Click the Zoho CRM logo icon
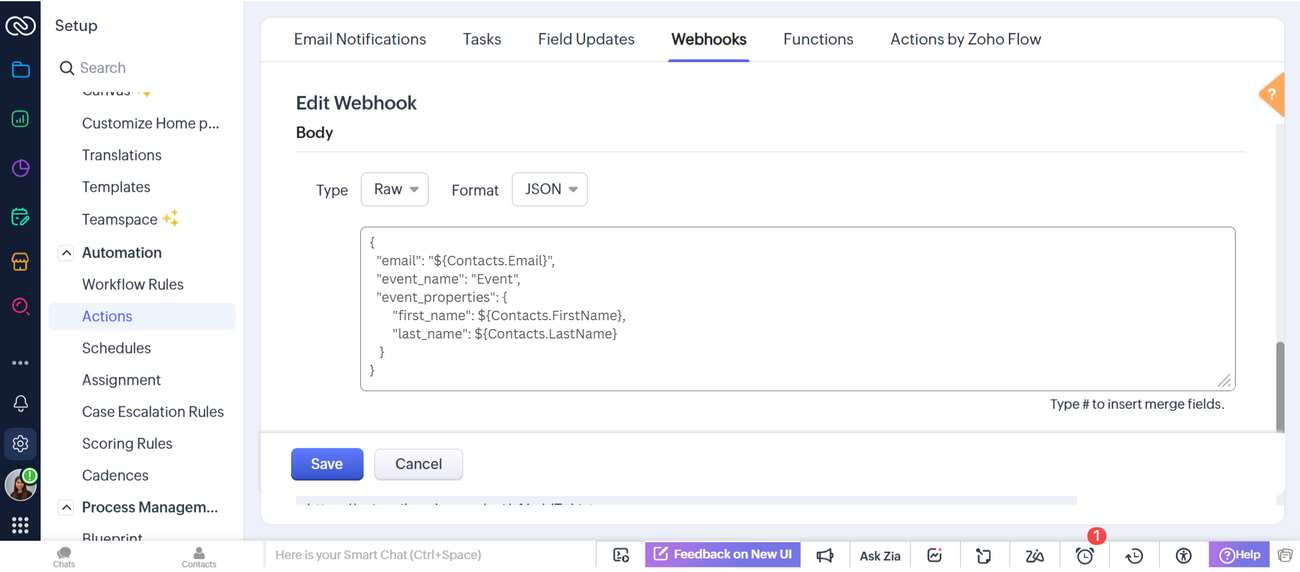Screen dimensions: 1300x572 click(x=20, y=26)
